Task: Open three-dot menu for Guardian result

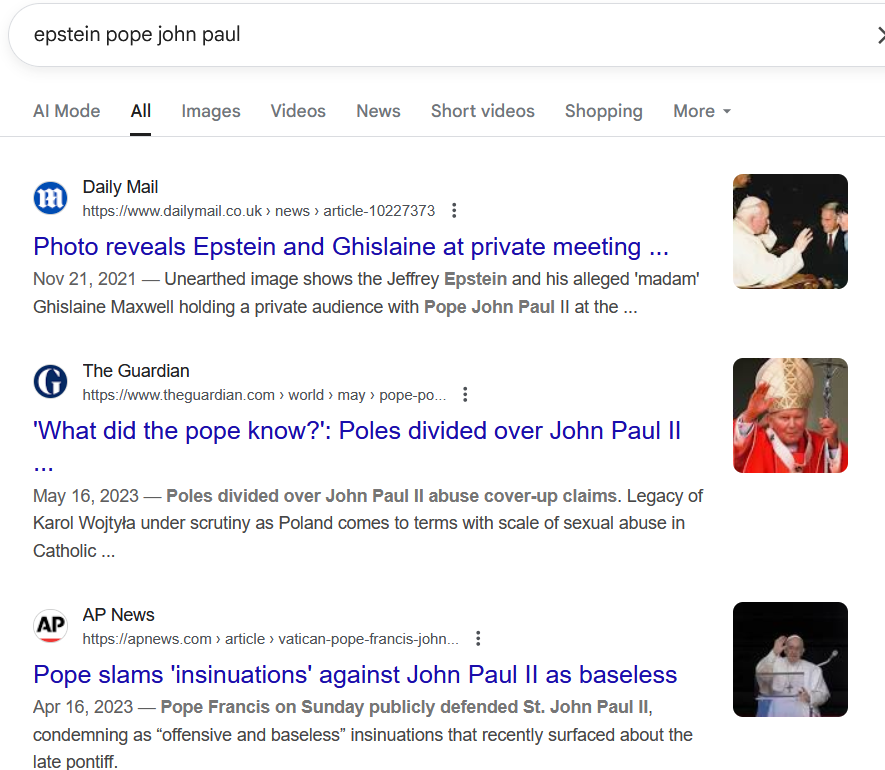Action: [465, 395]
